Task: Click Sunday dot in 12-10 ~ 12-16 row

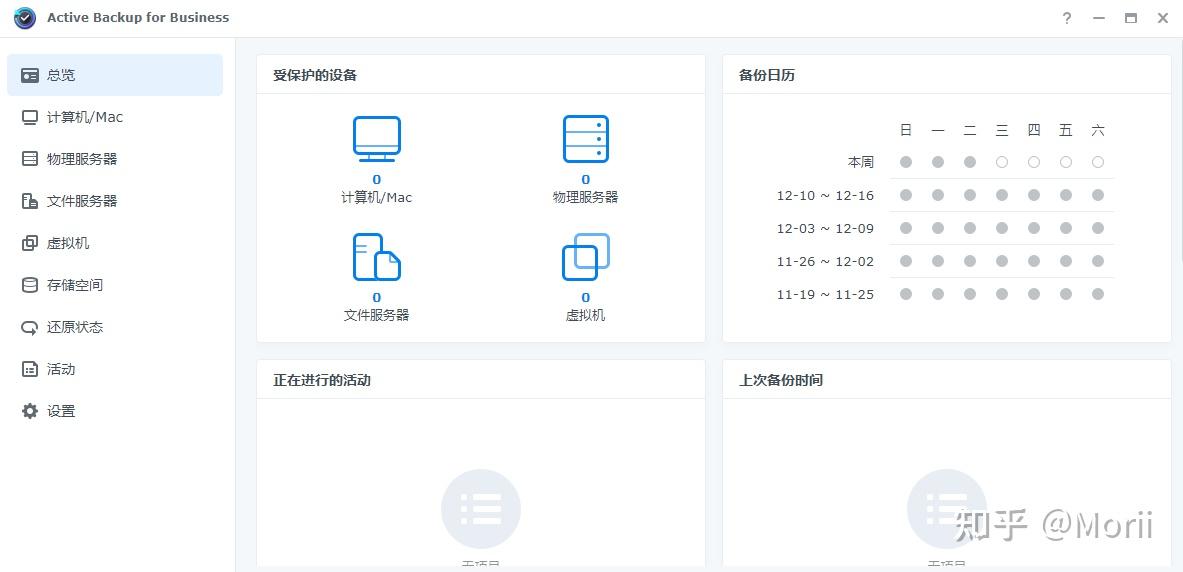Action: [906, 195]
